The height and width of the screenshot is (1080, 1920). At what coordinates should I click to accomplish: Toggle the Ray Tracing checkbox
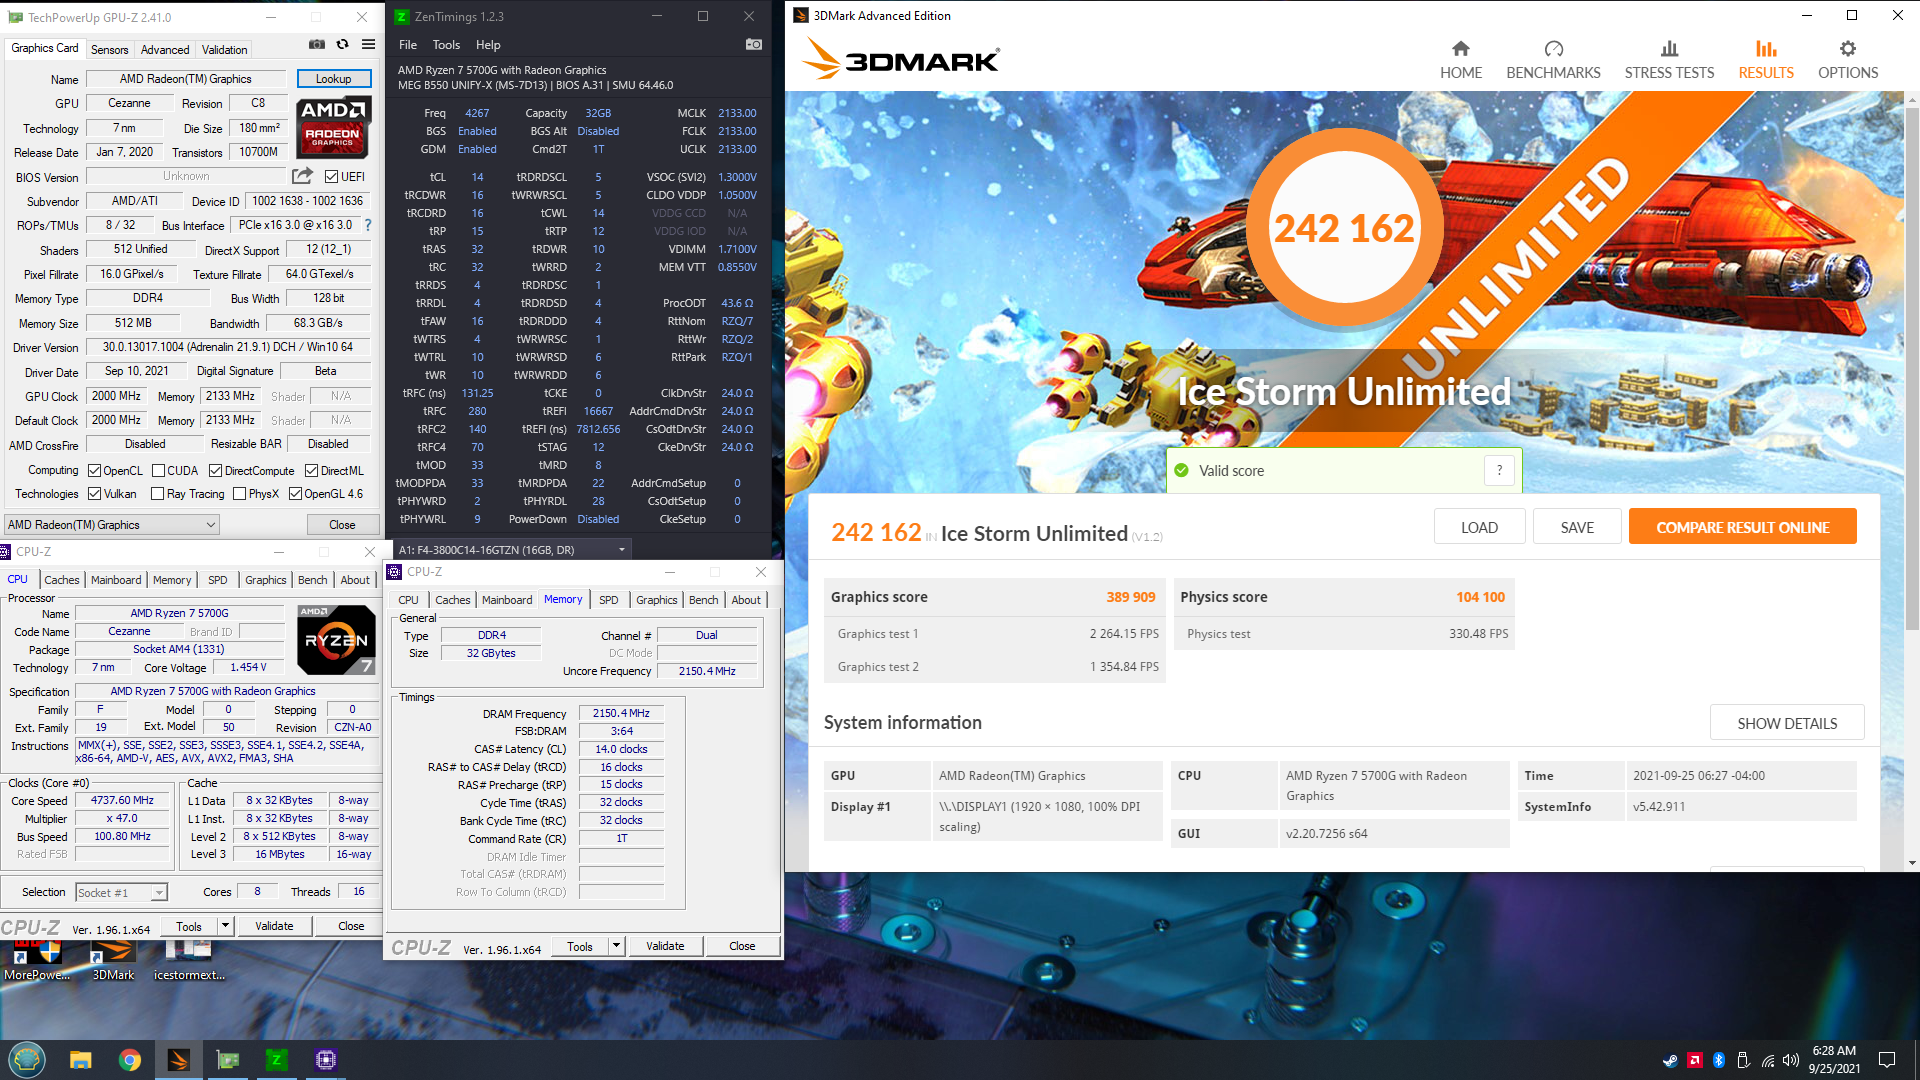[157, 494]
